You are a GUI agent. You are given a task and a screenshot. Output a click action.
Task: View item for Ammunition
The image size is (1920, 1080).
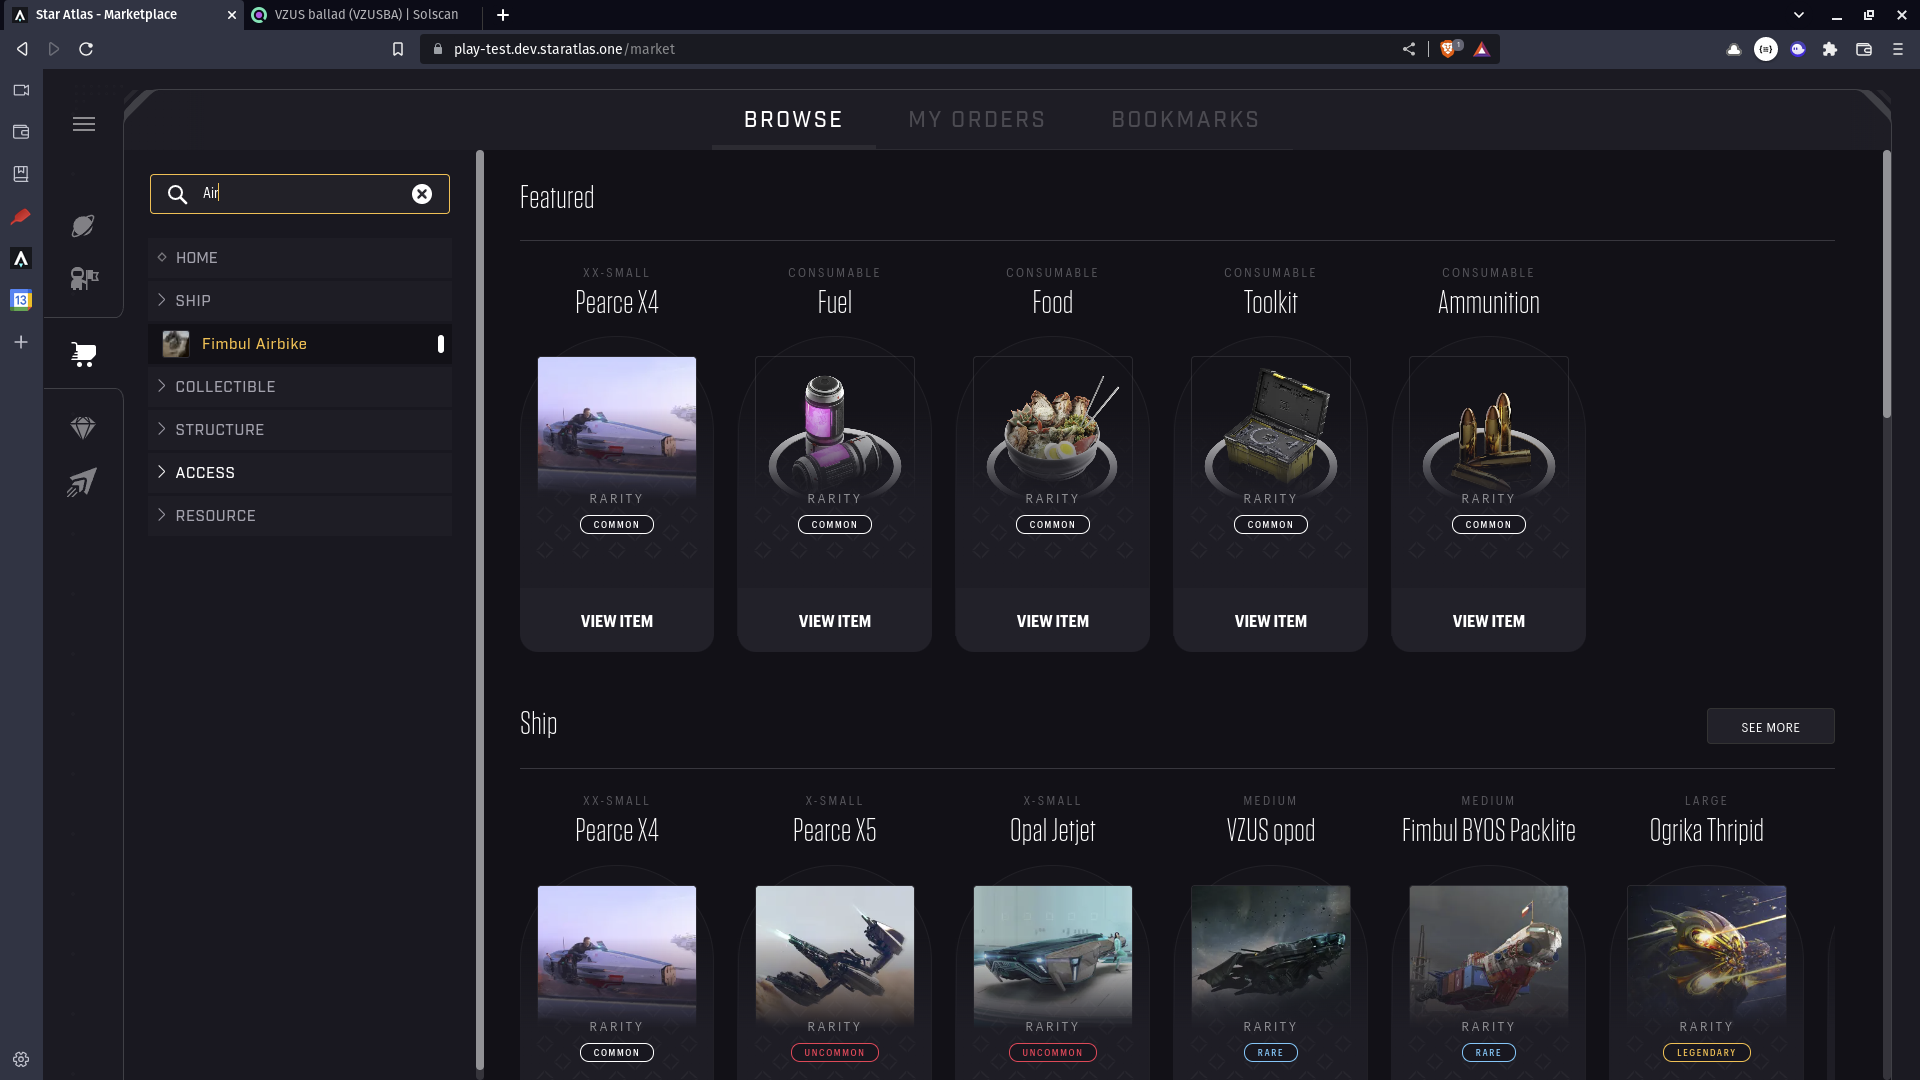tap(1489, 621)
